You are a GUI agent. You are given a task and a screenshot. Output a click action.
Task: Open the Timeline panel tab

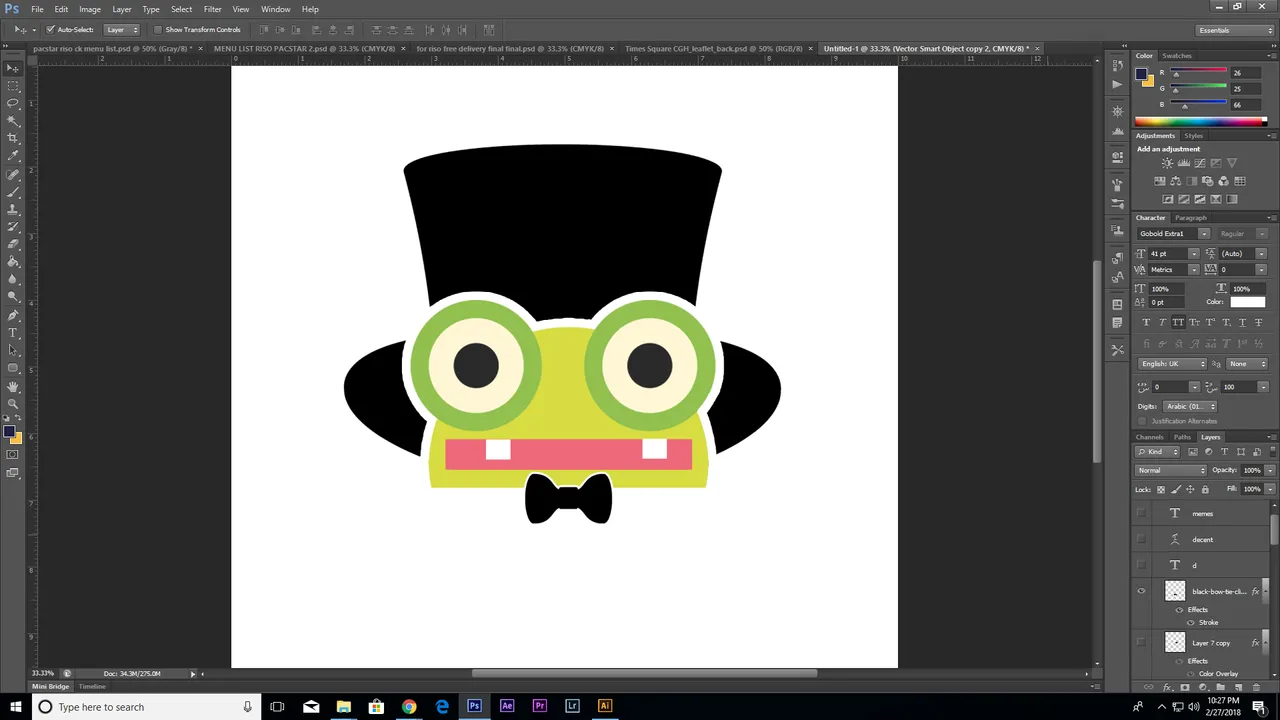[x=92, y=687]
